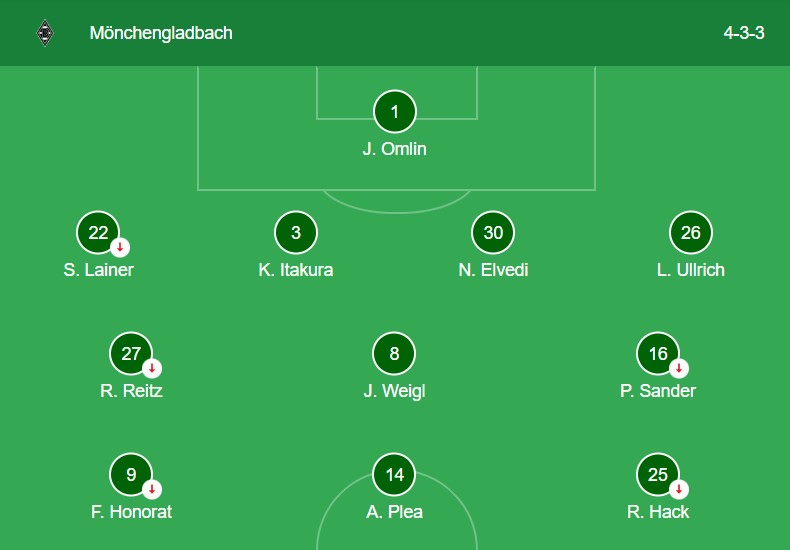The height and width of the screenshot is (550, 790).
Task: Click L. Ullrich name label
Action: 691,270
